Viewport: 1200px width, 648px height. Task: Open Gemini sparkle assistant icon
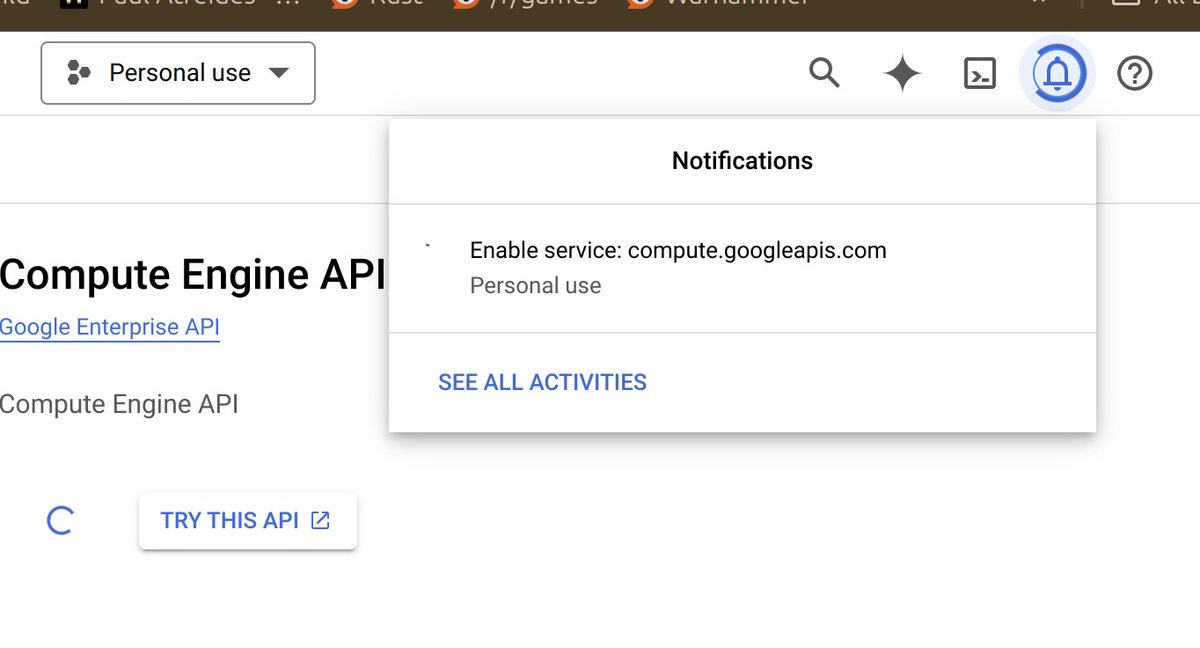tap(902, 73)
